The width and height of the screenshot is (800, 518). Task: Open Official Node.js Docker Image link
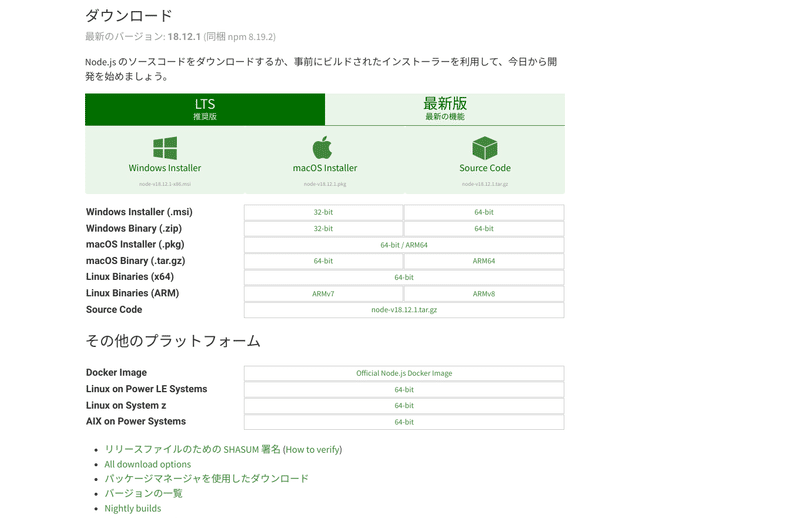[404, 374]
